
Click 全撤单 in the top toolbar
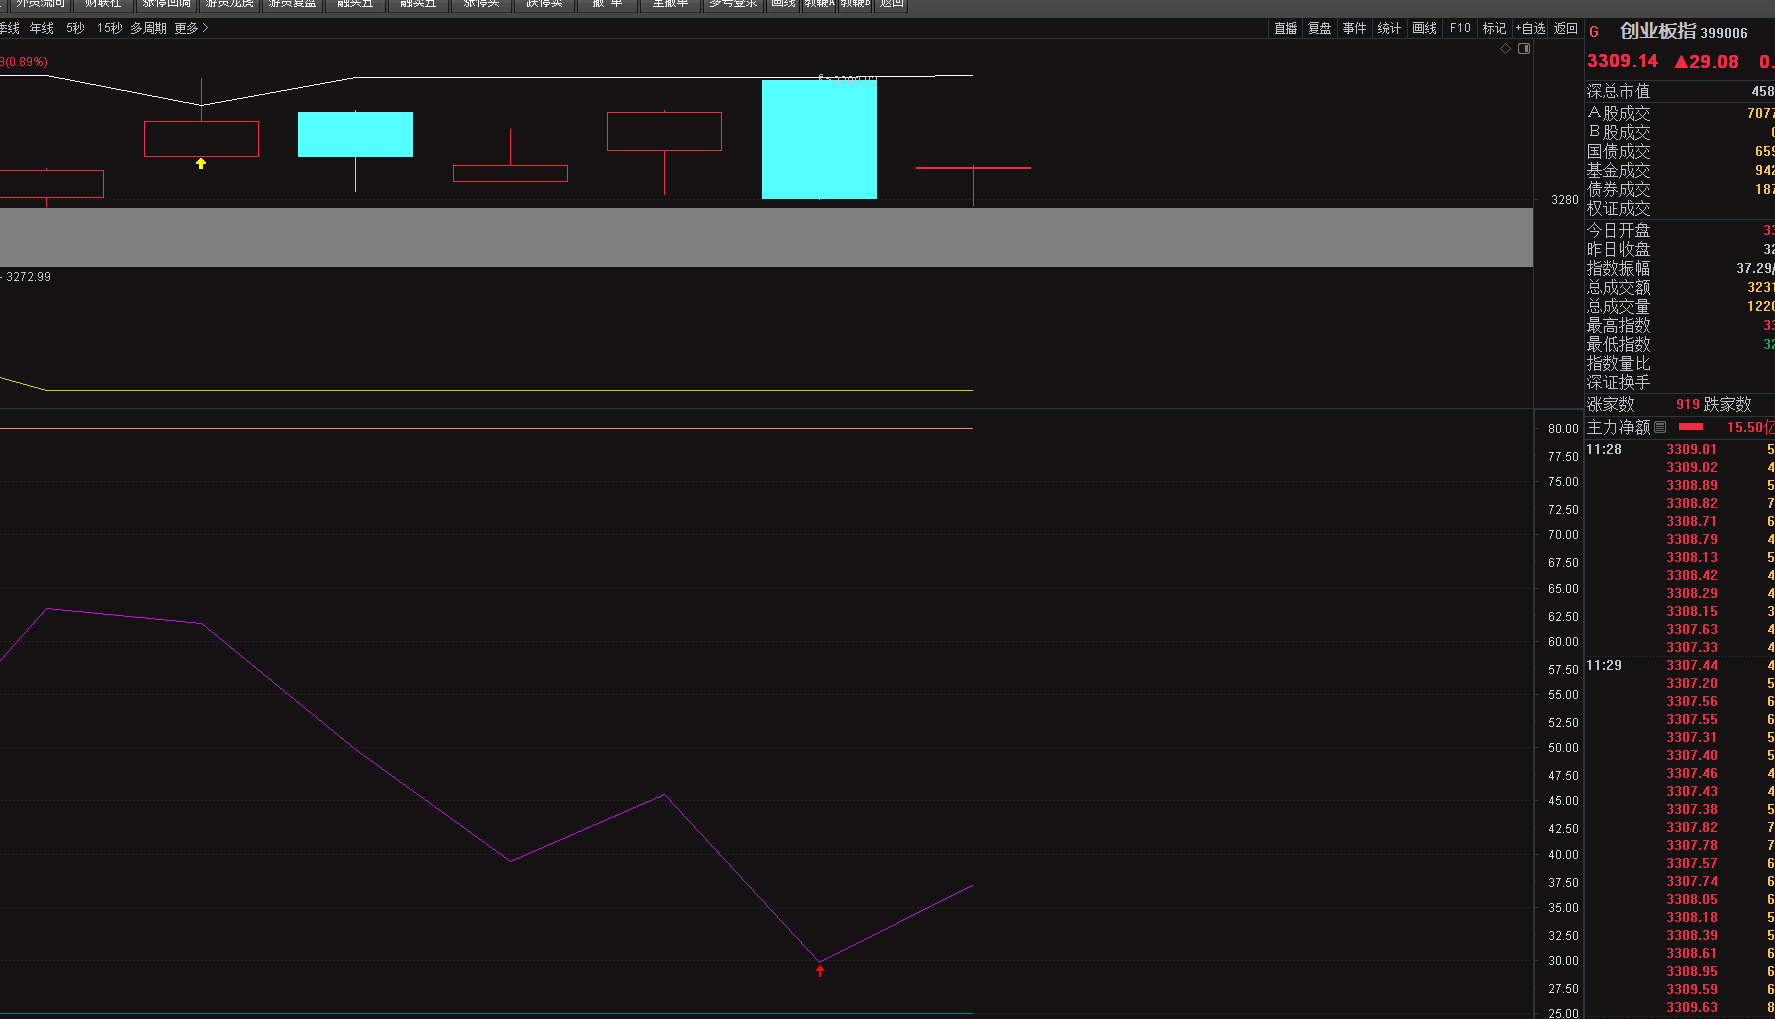(670, 5)
